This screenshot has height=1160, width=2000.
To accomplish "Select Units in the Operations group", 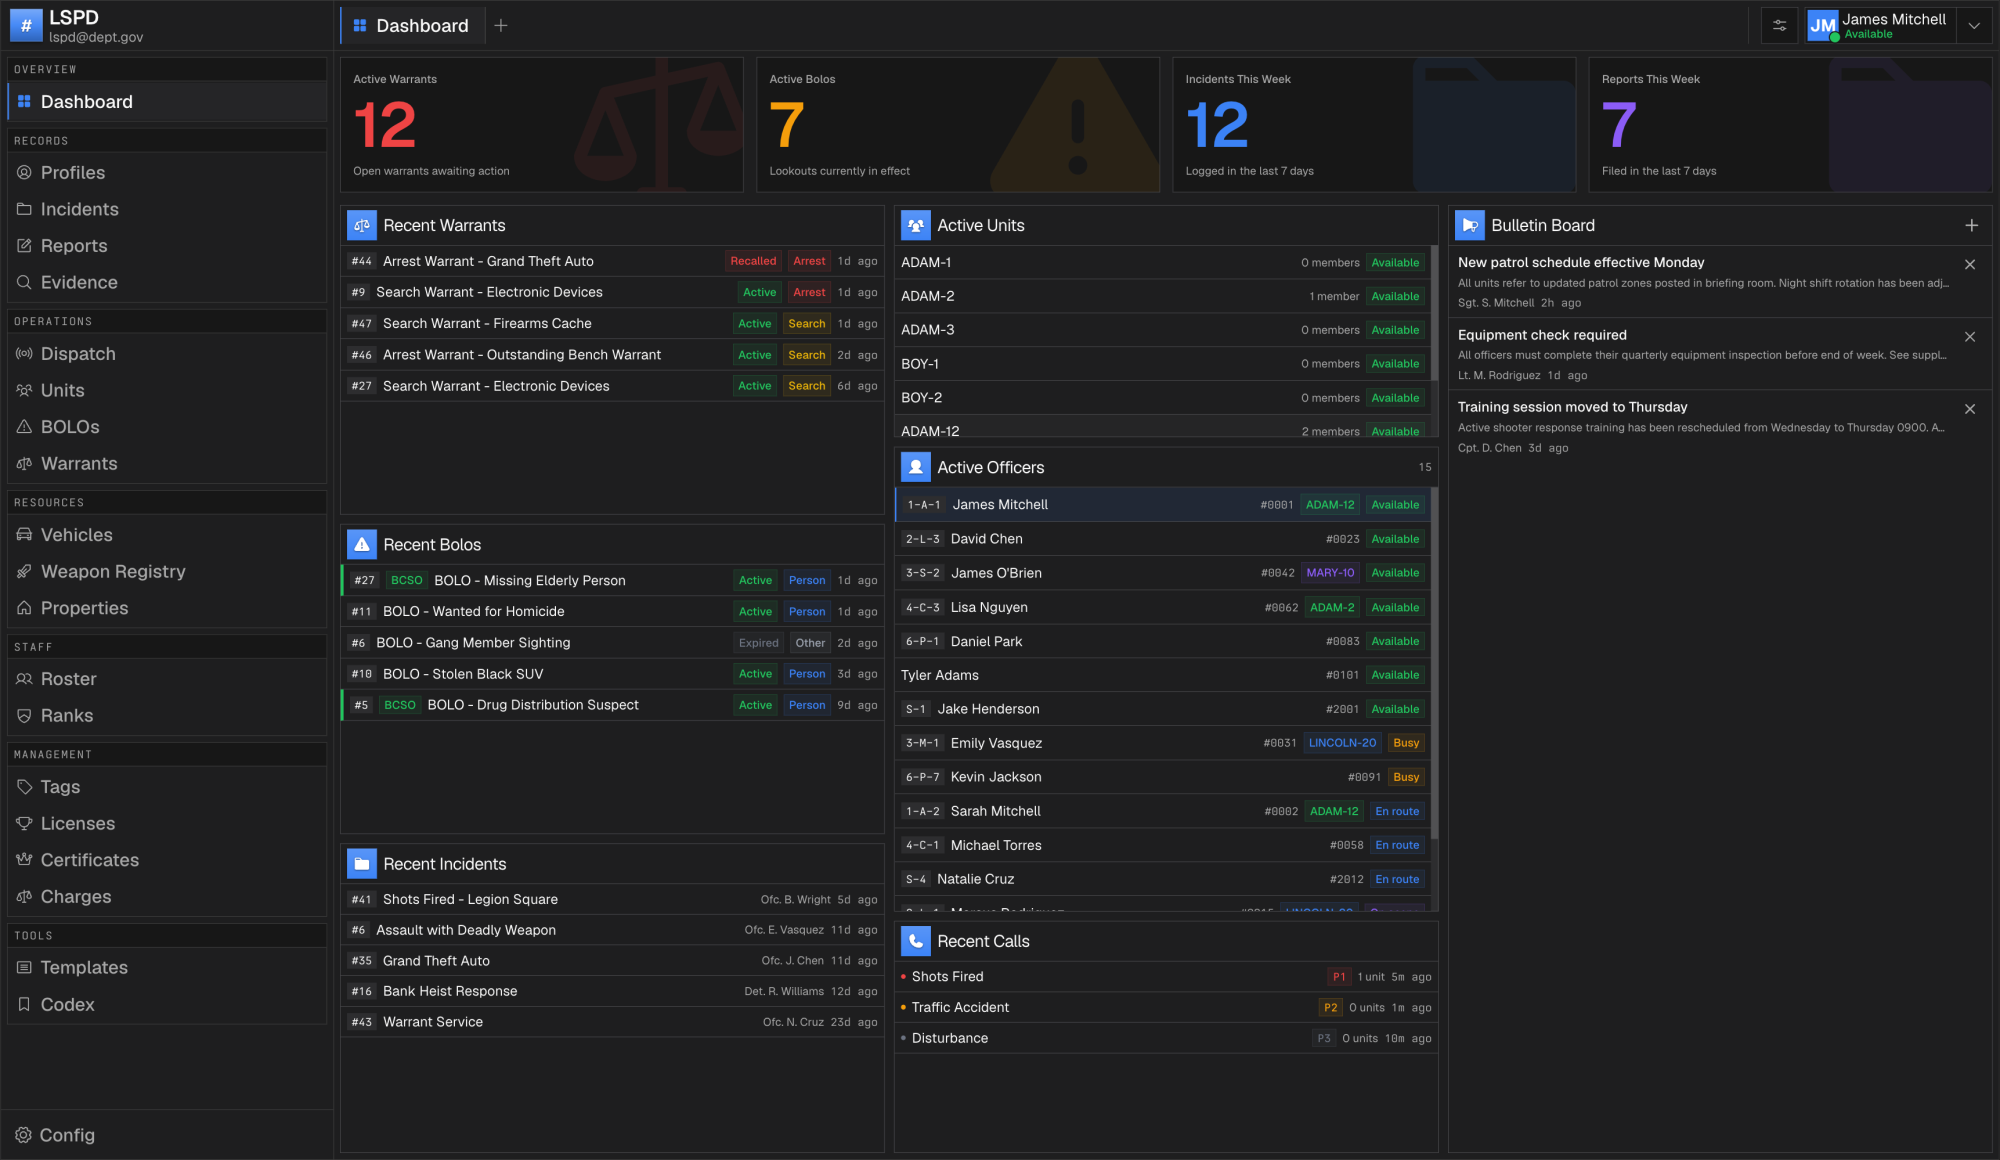I will (167, 391).
